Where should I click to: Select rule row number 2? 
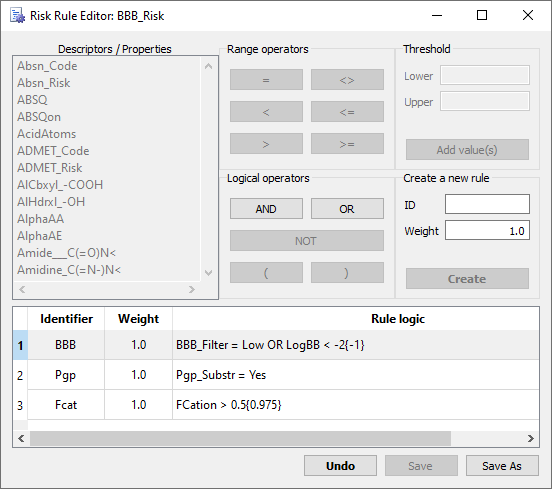tap(20, 375)
